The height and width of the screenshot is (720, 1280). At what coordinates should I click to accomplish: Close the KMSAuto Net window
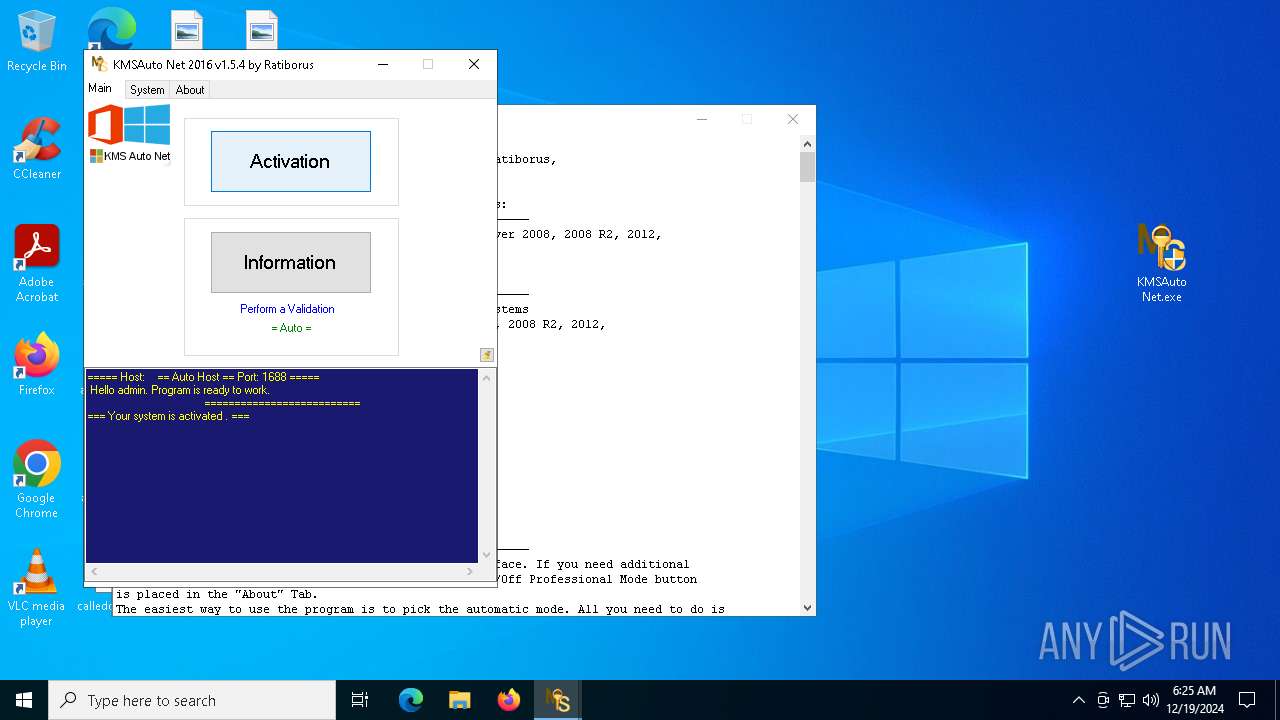[x=474, y=64]
